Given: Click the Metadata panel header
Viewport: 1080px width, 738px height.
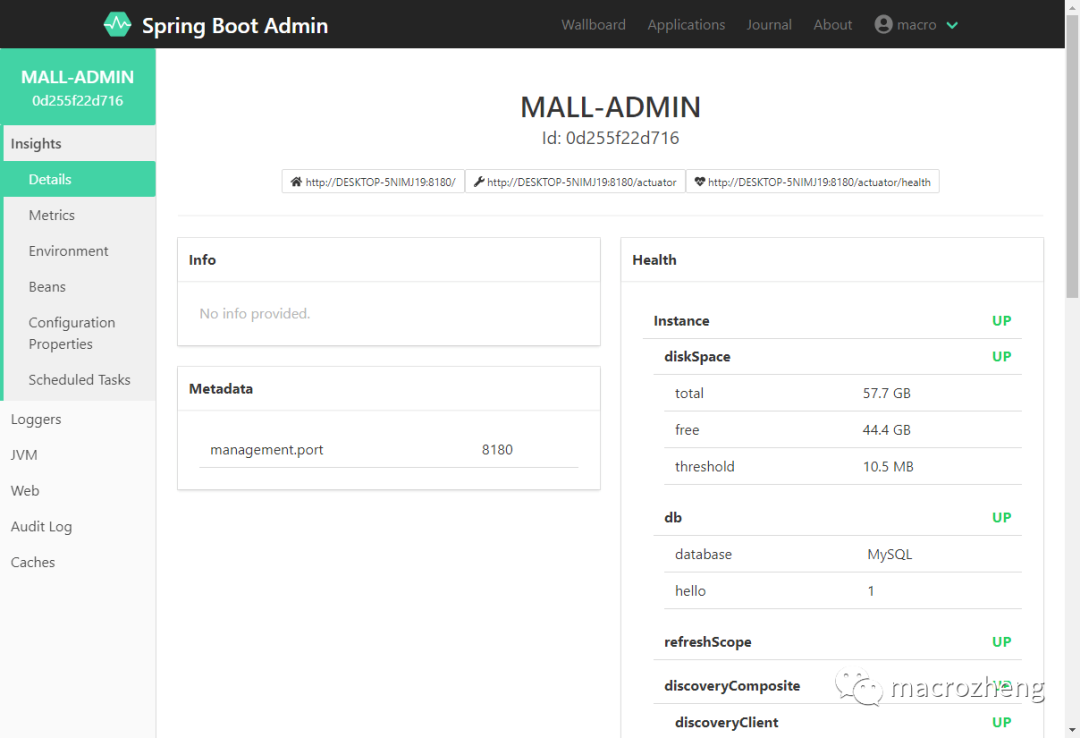Looking at the screenshot, I should 388,389.
